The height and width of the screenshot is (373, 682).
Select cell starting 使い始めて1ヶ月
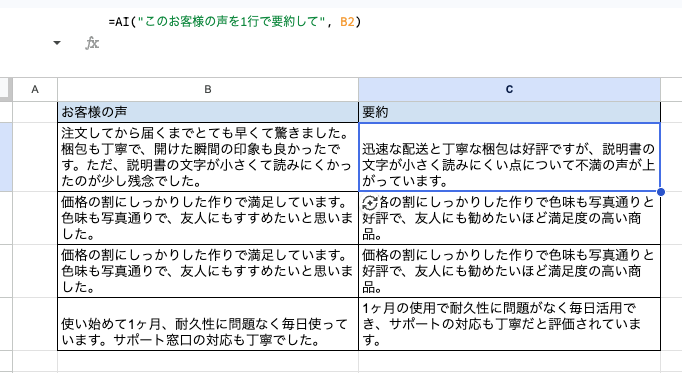(x=208, y=324)
